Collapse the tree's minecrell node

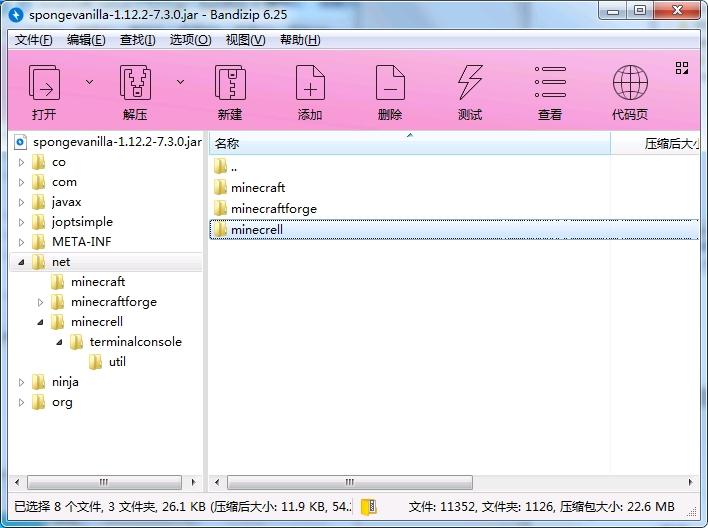point(40,322)
